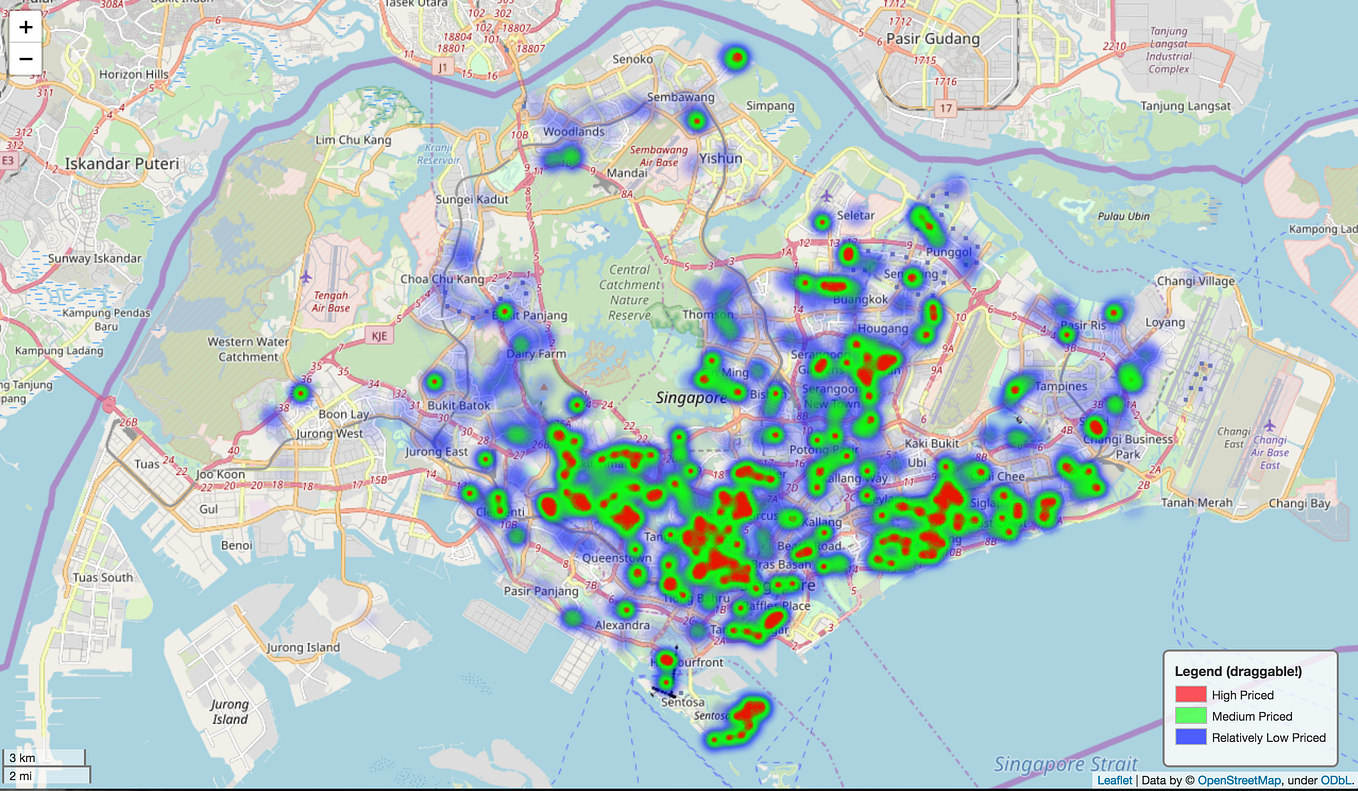Click the green Medium Priced legend swatch
1358x791 pixels.
pos(1190,716)
